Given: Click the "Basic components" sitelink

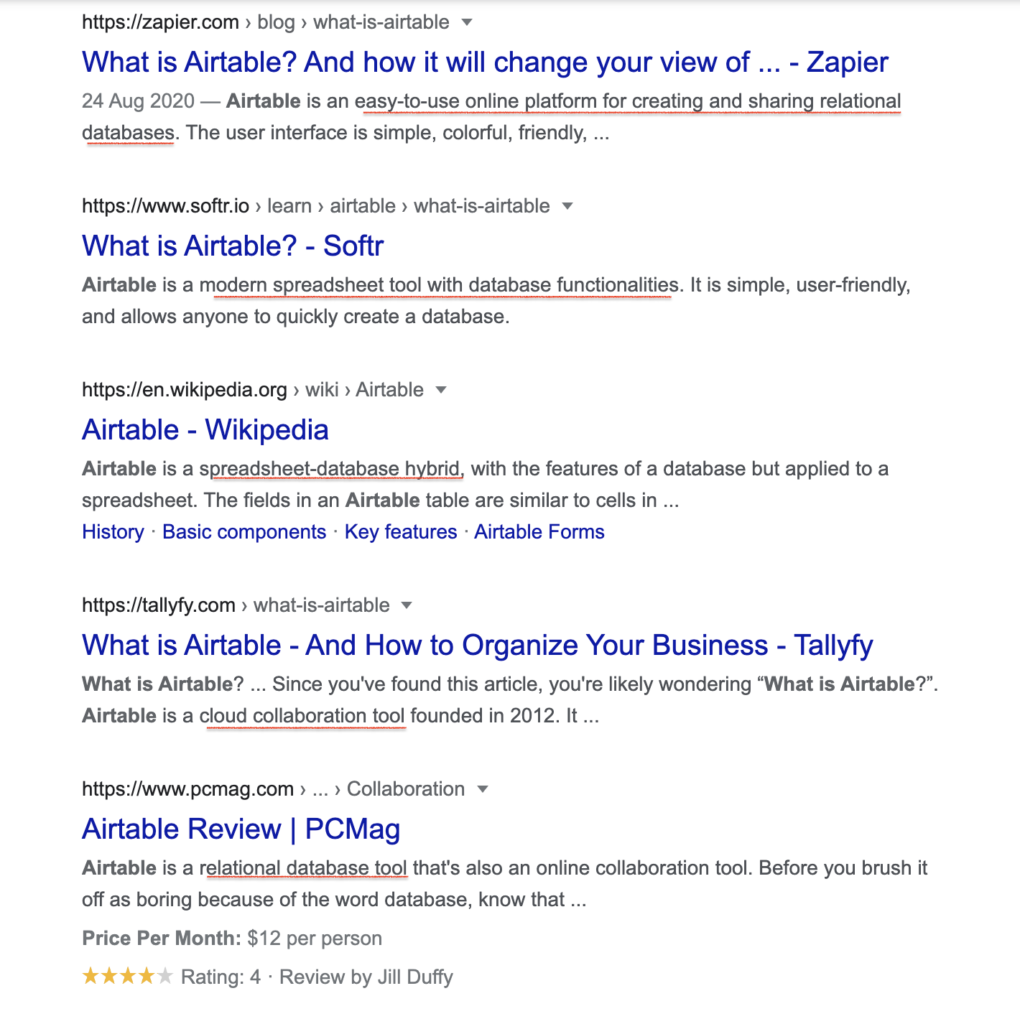Looking at the screenshot, I should coord(243,532).
